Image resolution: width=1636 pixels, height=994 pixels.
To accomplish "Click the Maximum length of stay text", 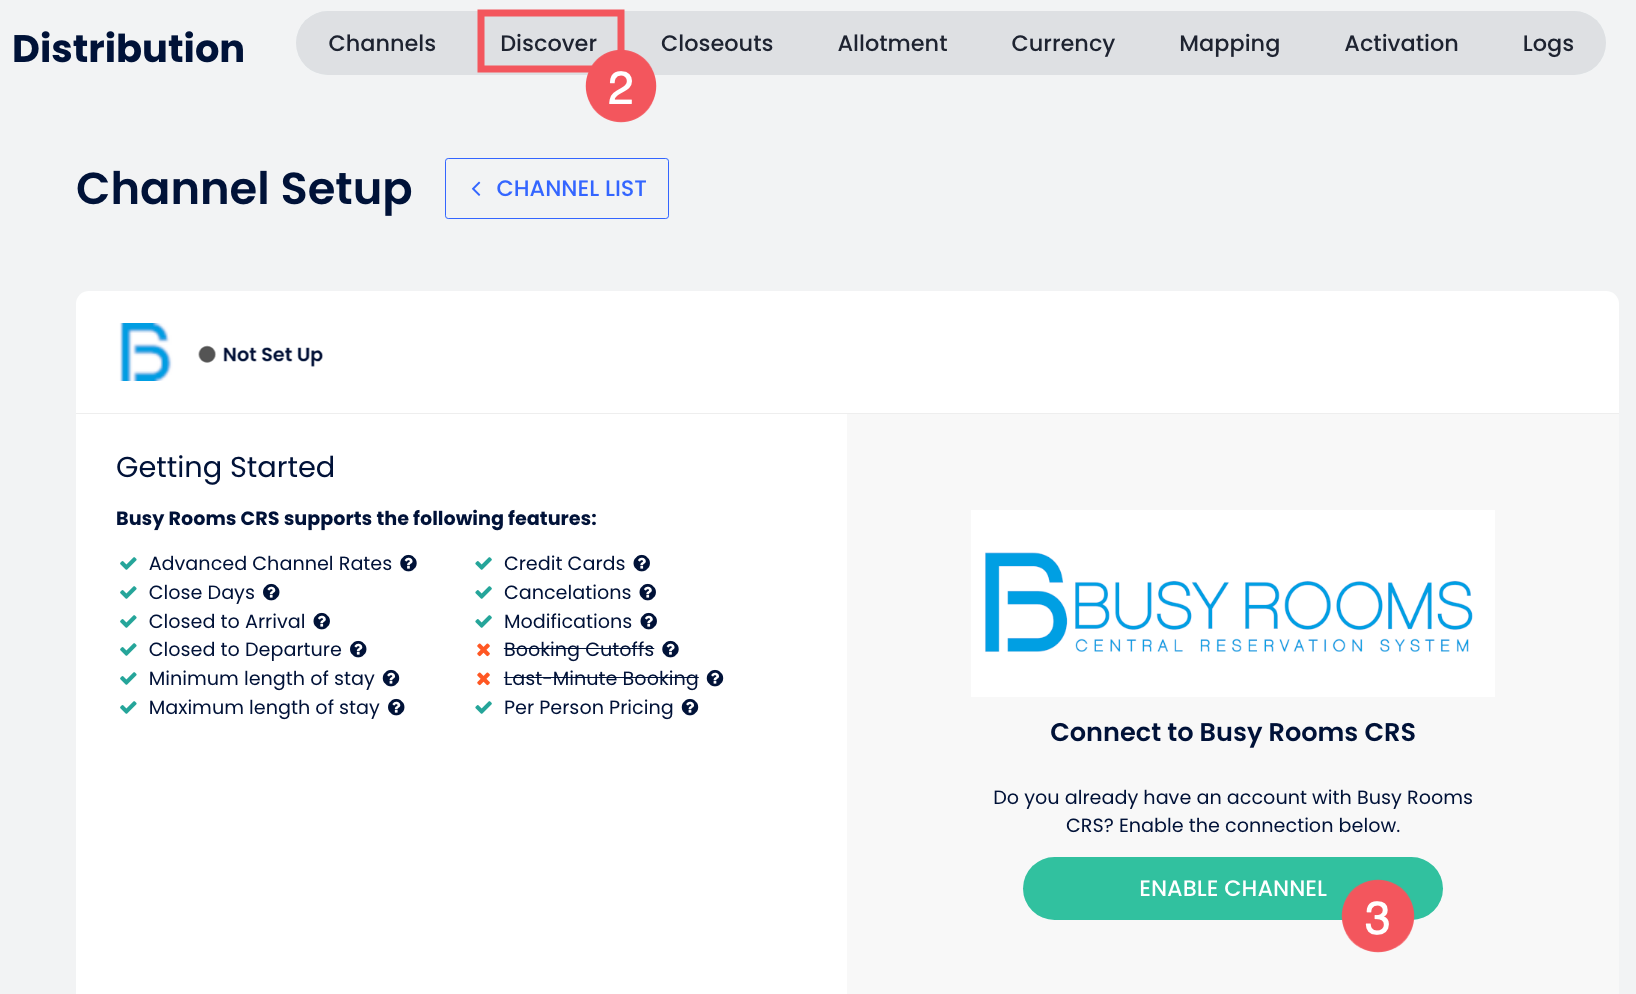I will click(x=264, y=707).
